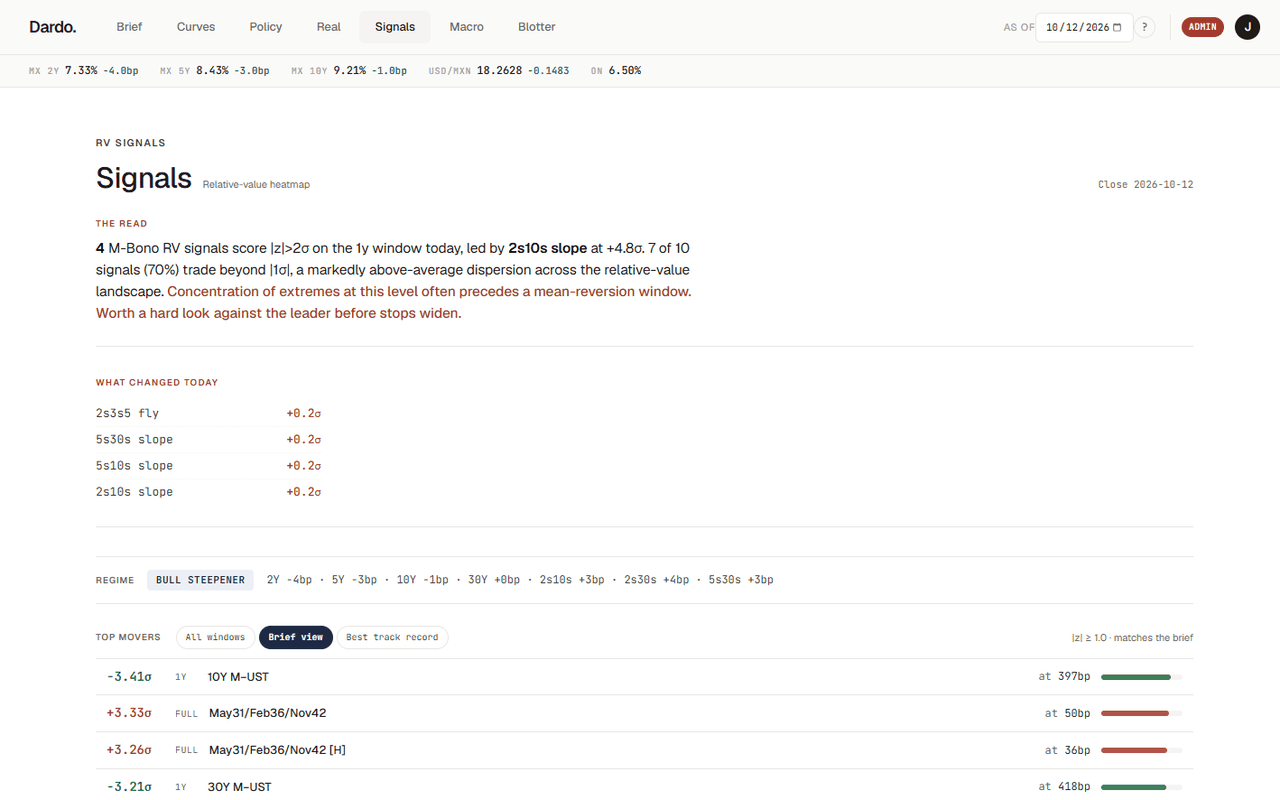Screen dimensions: 1280x800
Task: Open the May31/Feb36/Nov42 [H] signal row
Action: point(644,750)
